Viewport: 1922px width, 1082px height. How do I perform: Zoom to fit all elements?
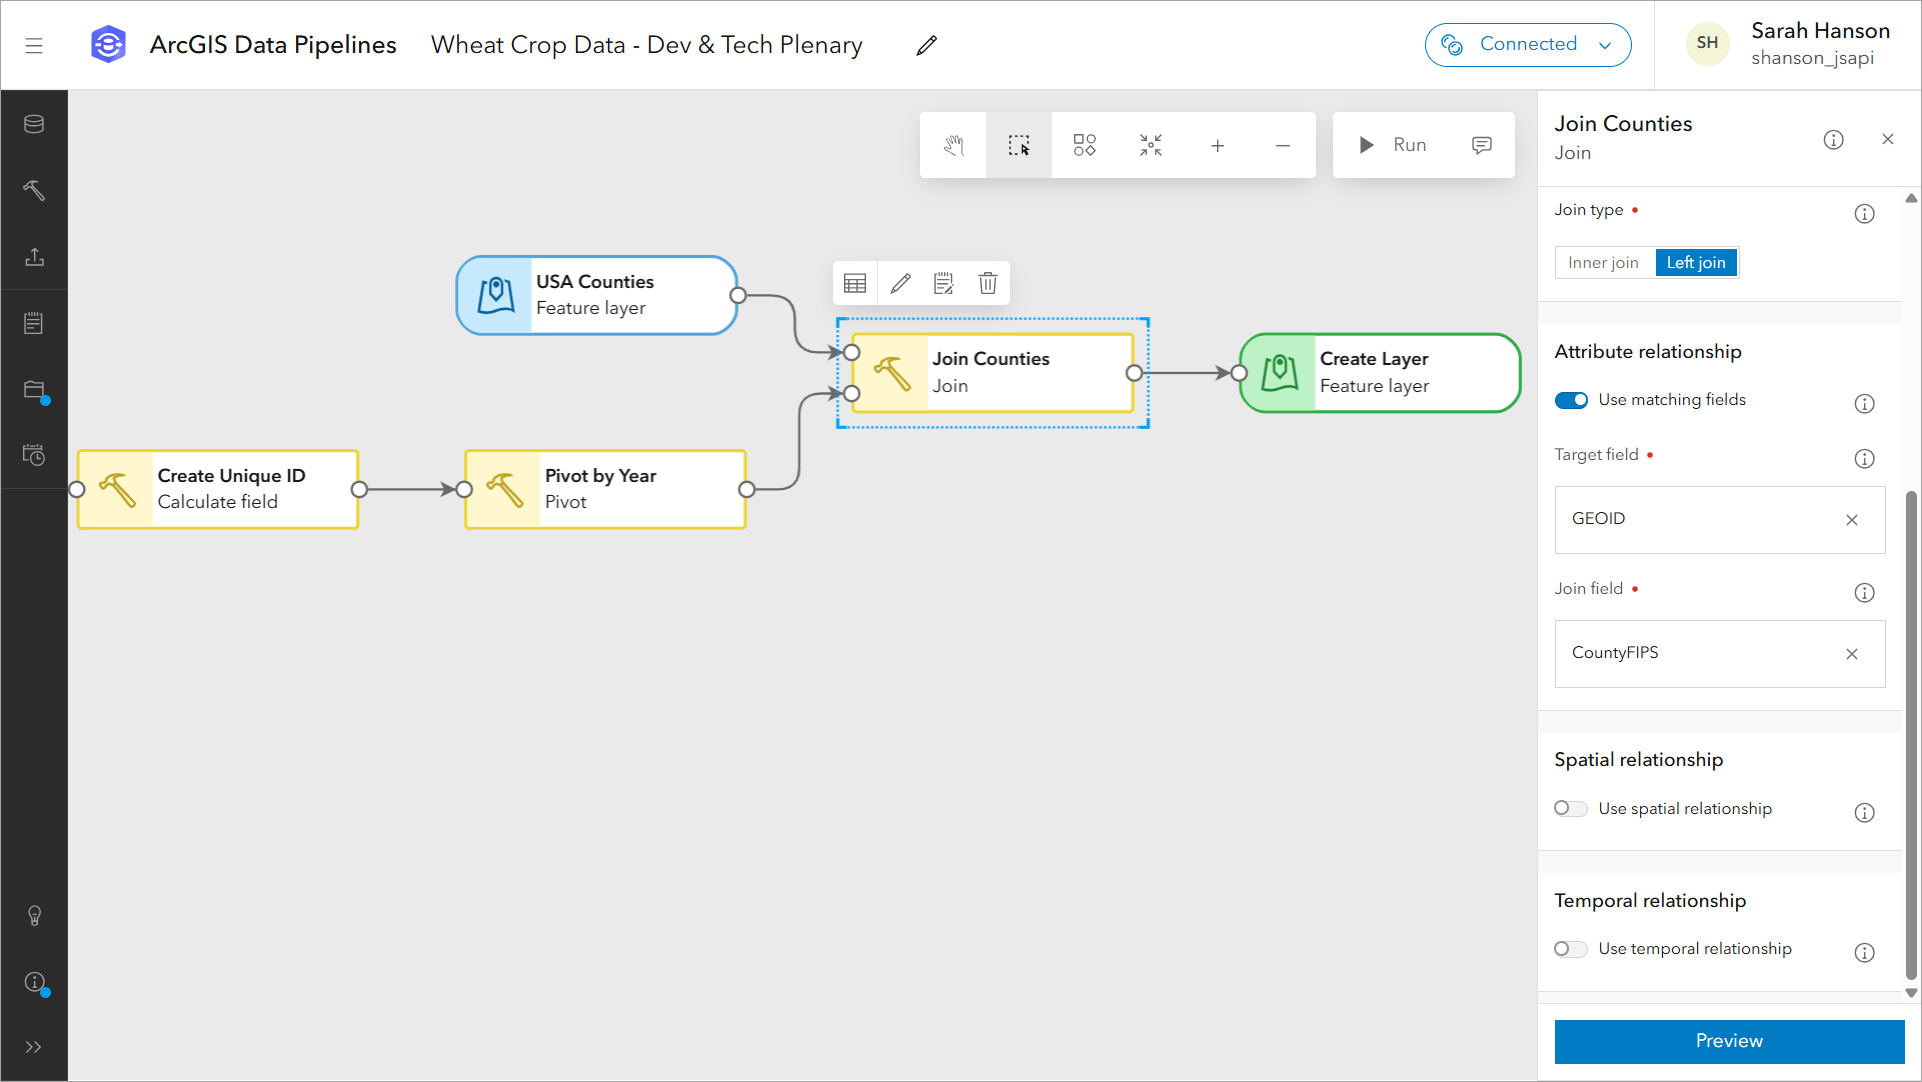pyautogui.click(x=1150, y=145)
